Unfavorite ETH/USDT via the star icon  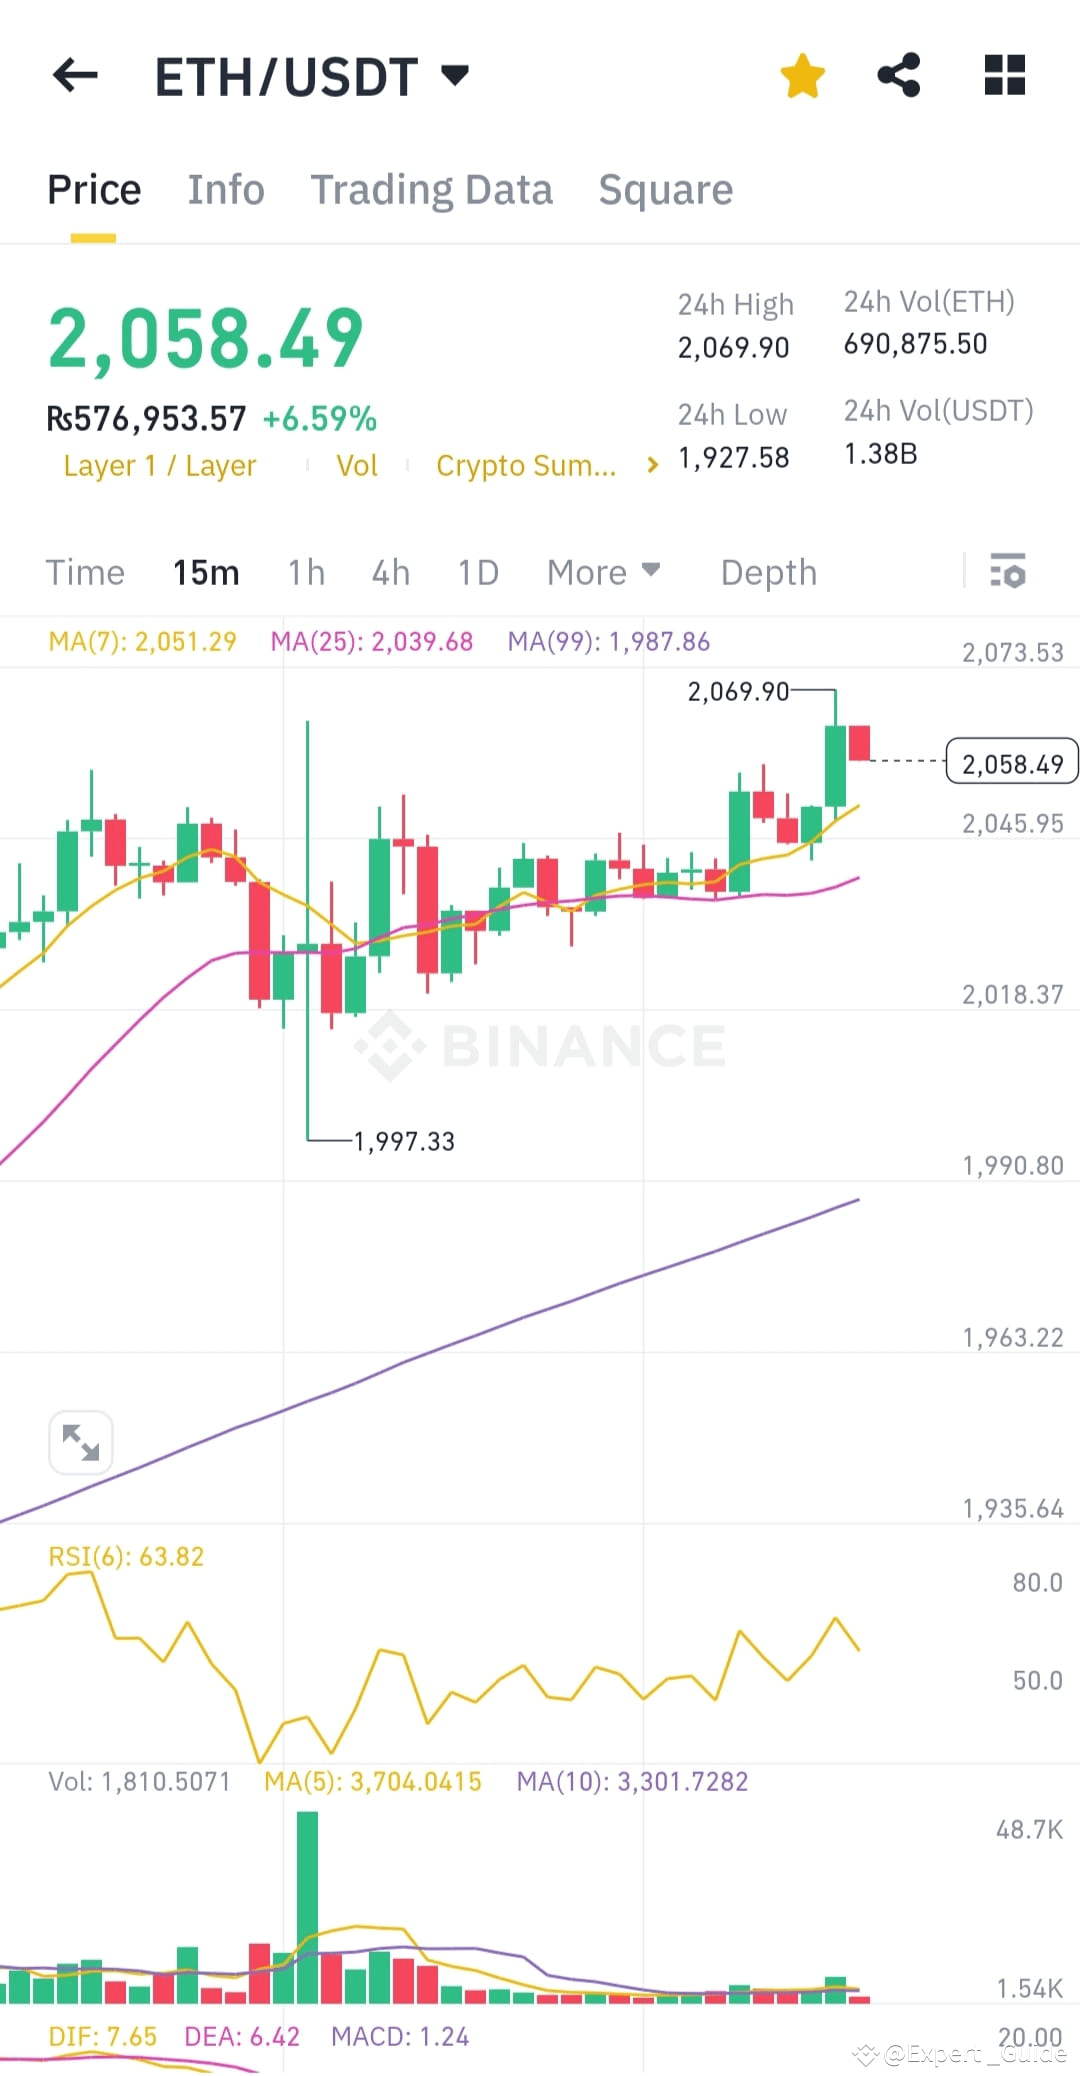803,75
